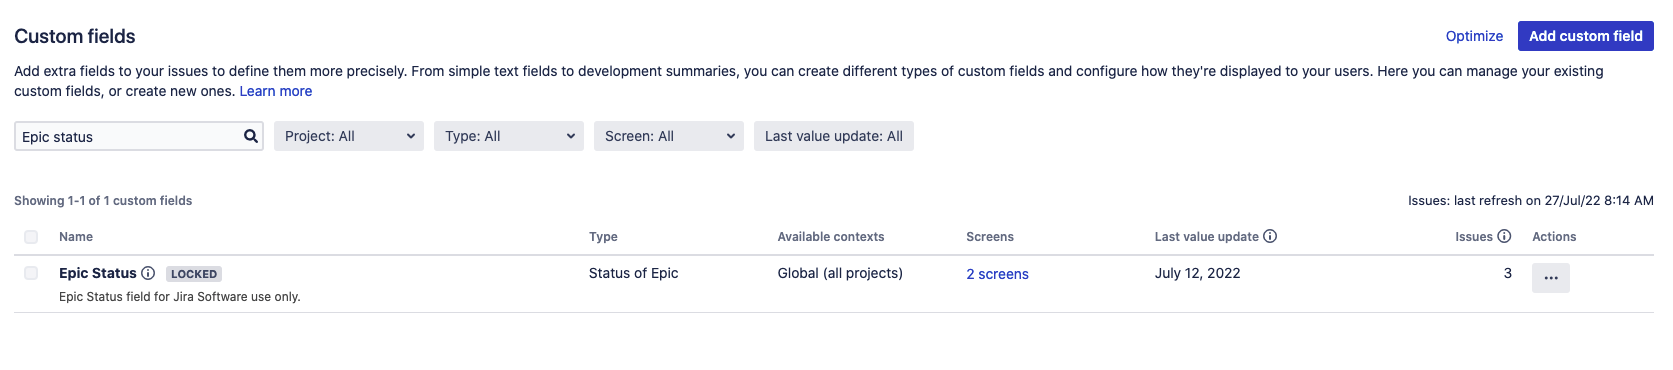
Task: Click the Epic Status field name
Action: (x=98, y=273)
